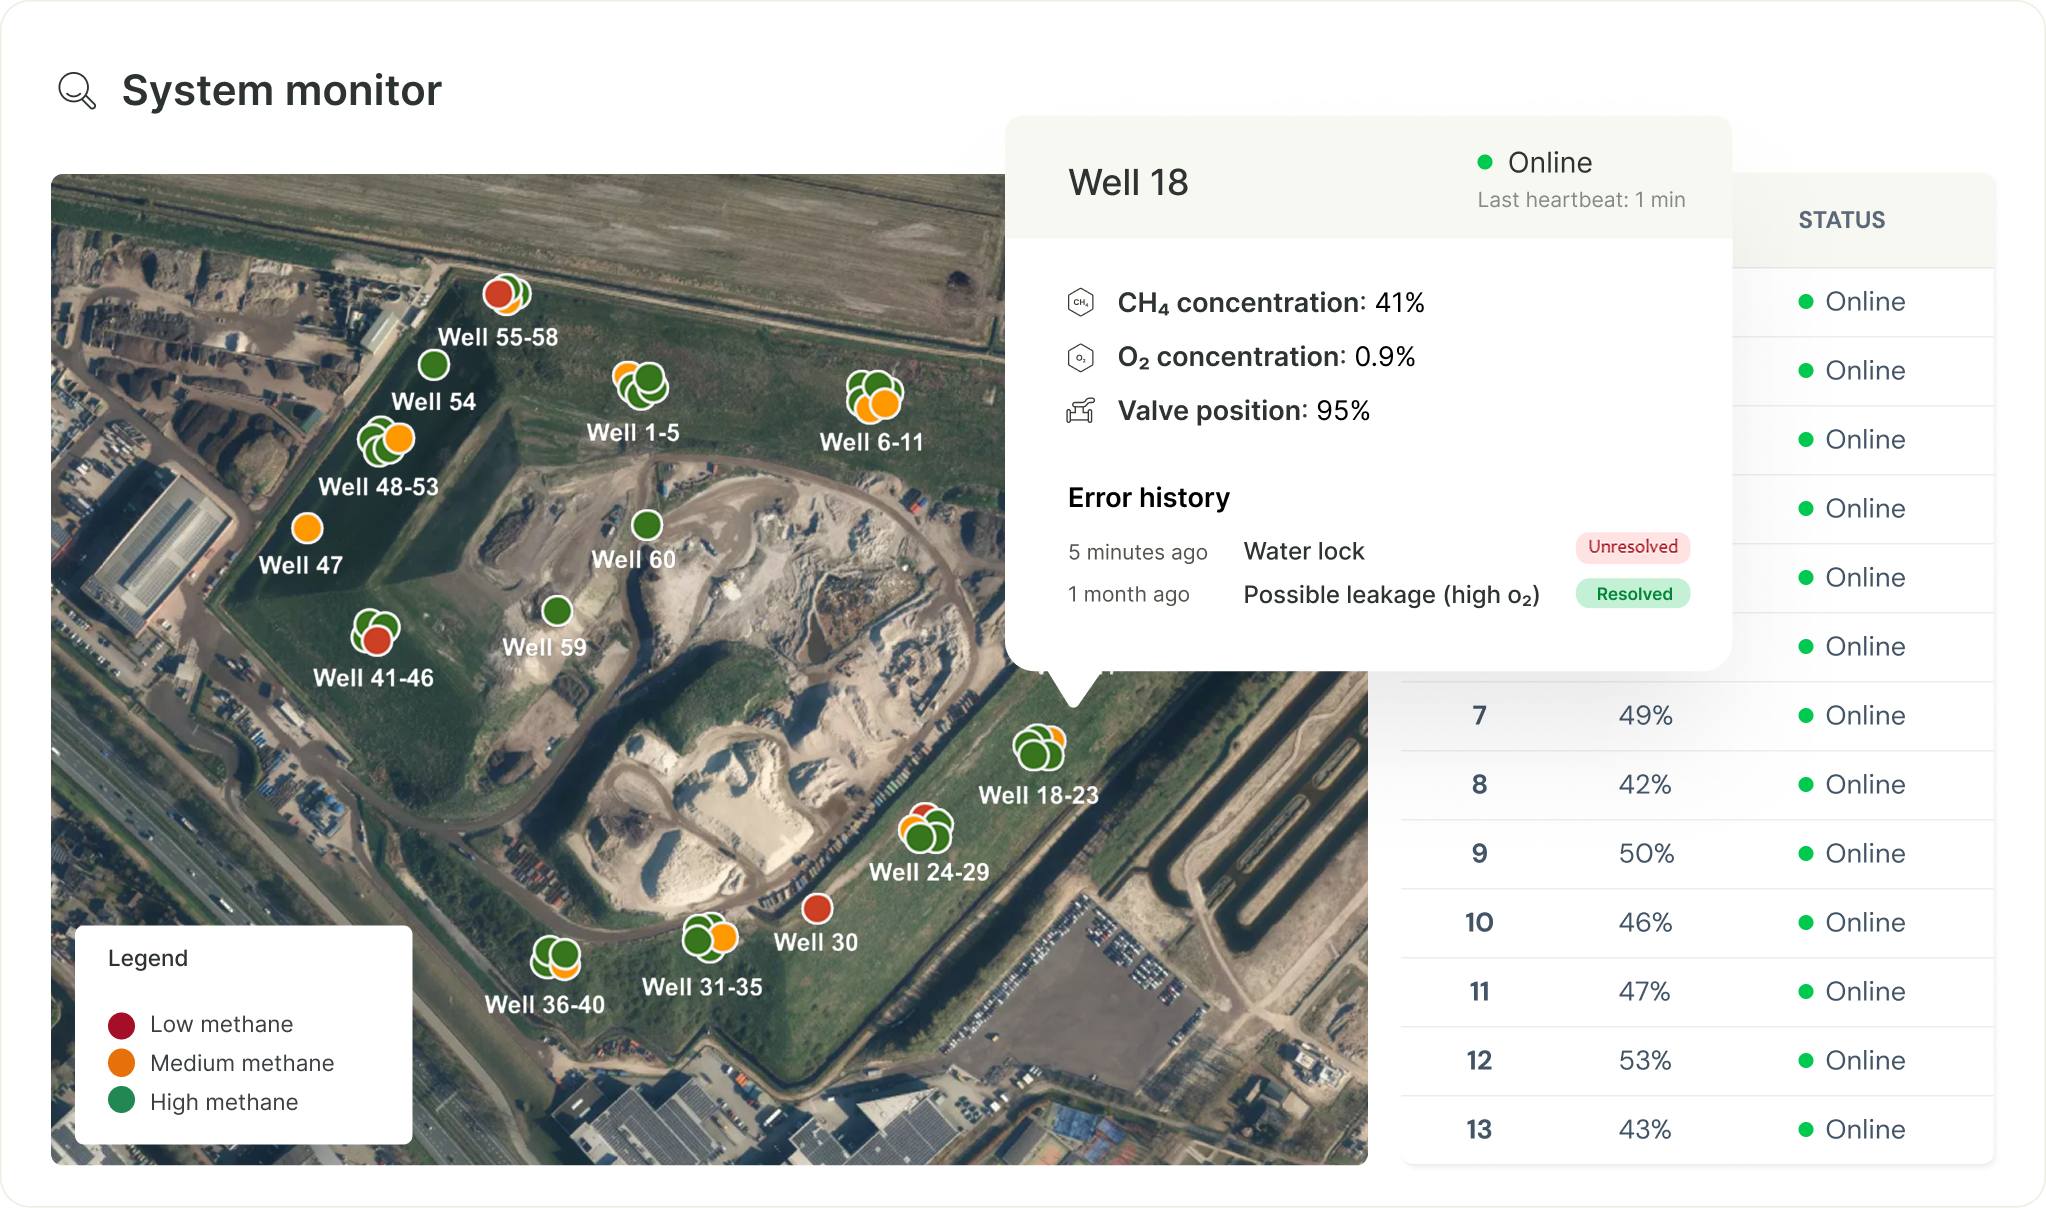This screenshot has width=2046, height=1208.
Task: Open the Well 55-58 marker cluster
Action: [x=507, y=294]
